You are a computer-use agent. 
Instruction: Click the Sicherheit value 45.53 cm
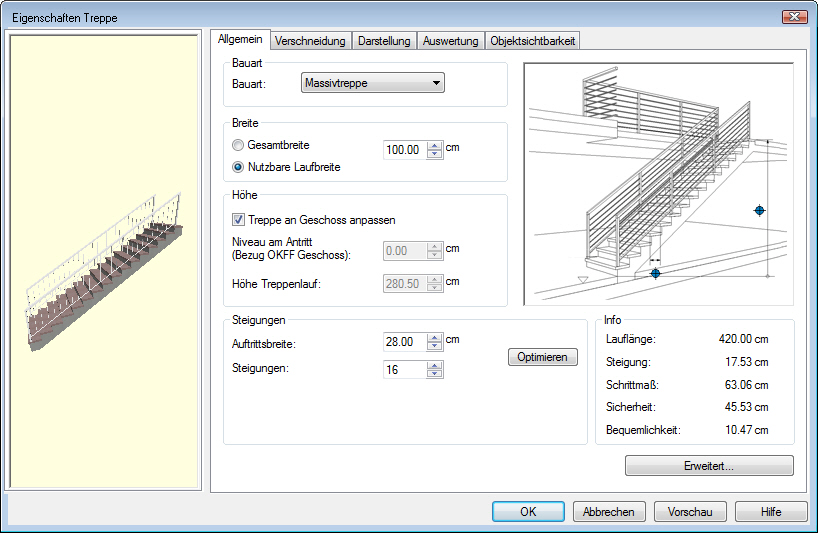(x=747, y=407)
